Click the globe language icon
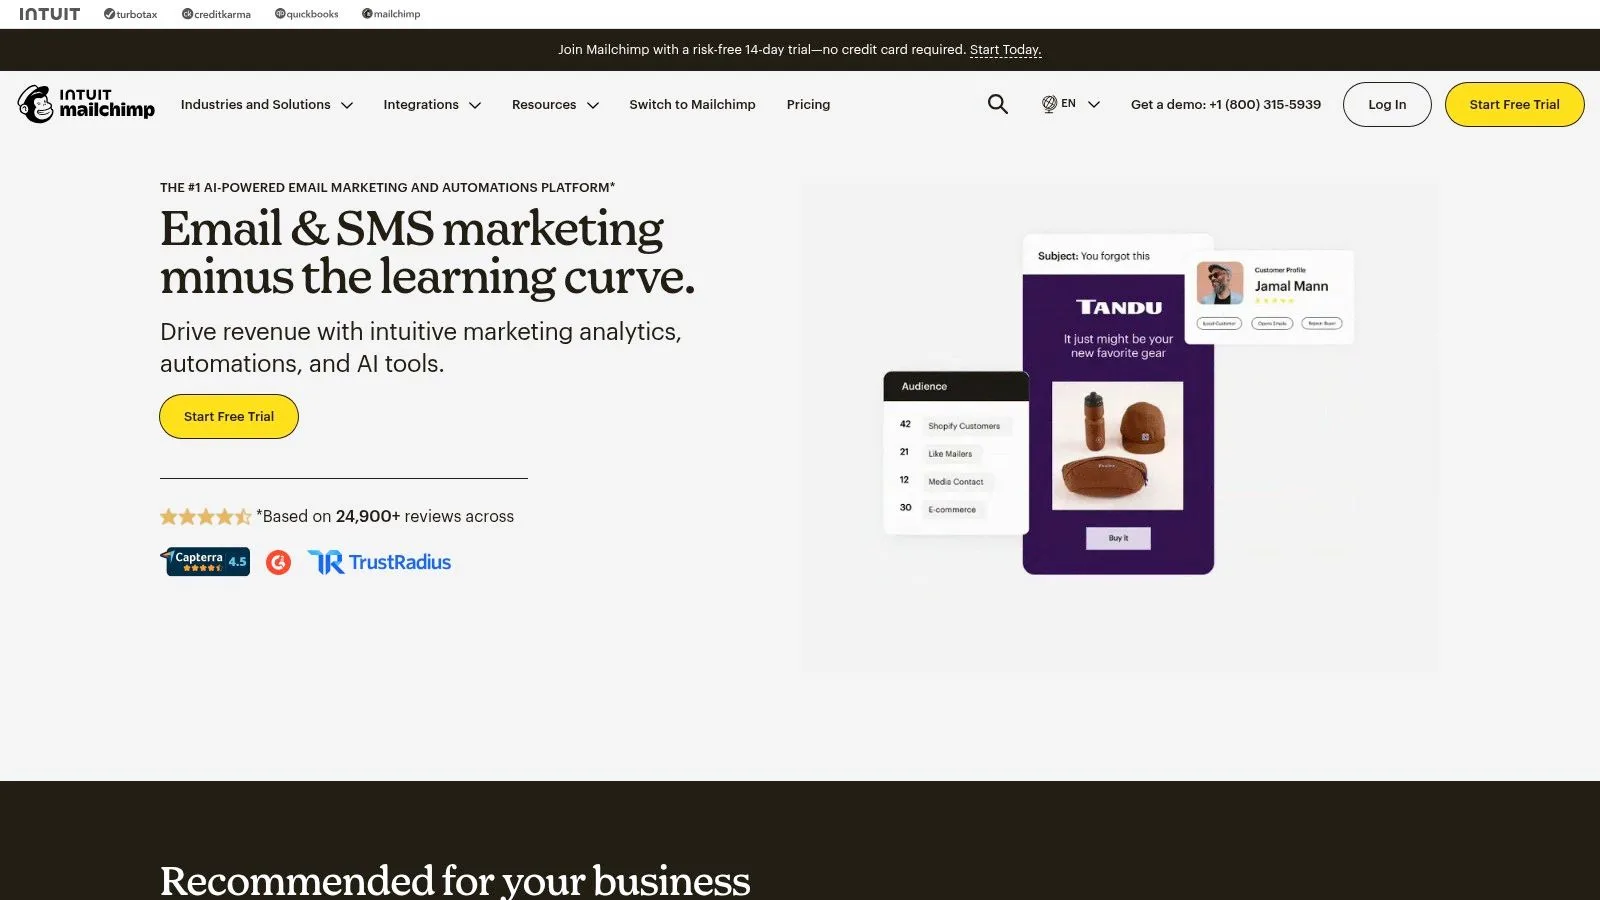The image size is (1600, 900). pyautogui.click(x=1049, y=104)
